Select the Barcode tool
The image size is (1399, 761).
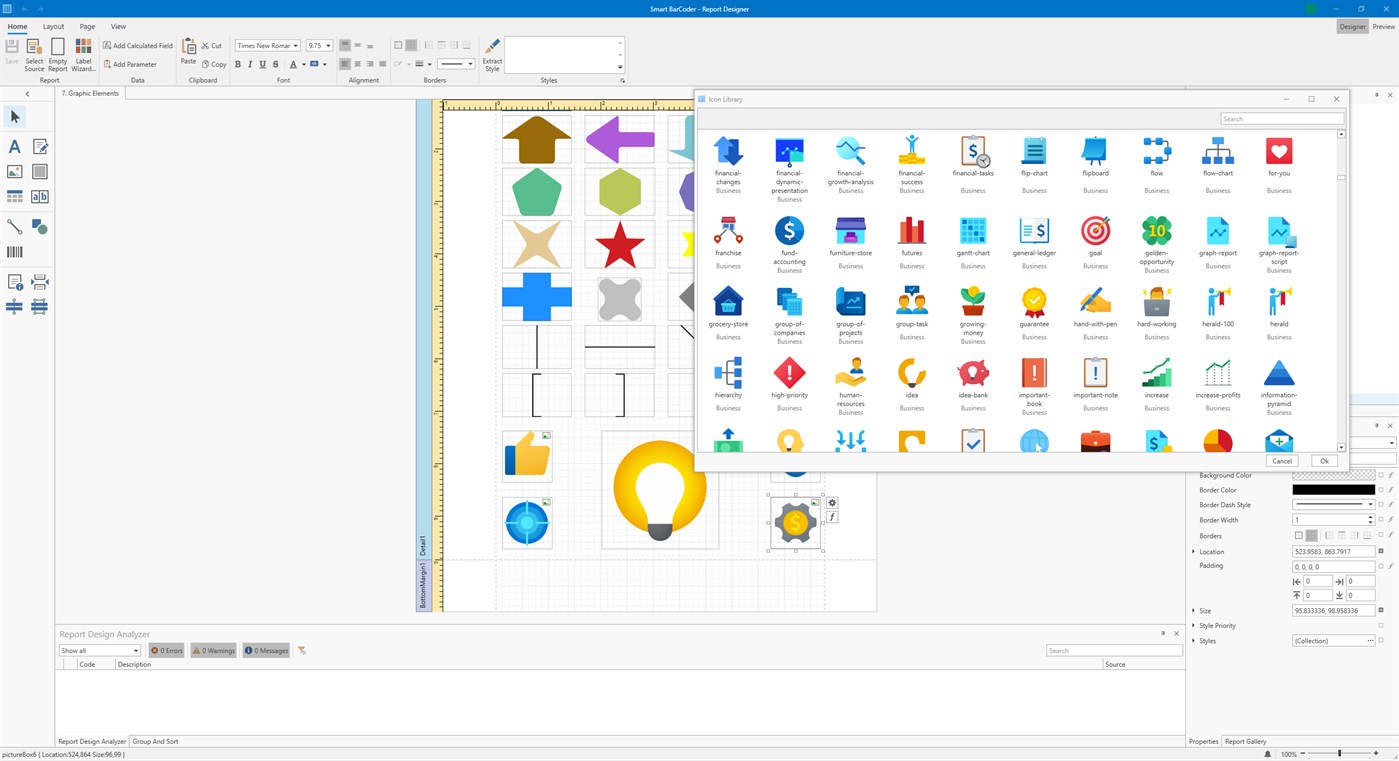click(14, 251)
